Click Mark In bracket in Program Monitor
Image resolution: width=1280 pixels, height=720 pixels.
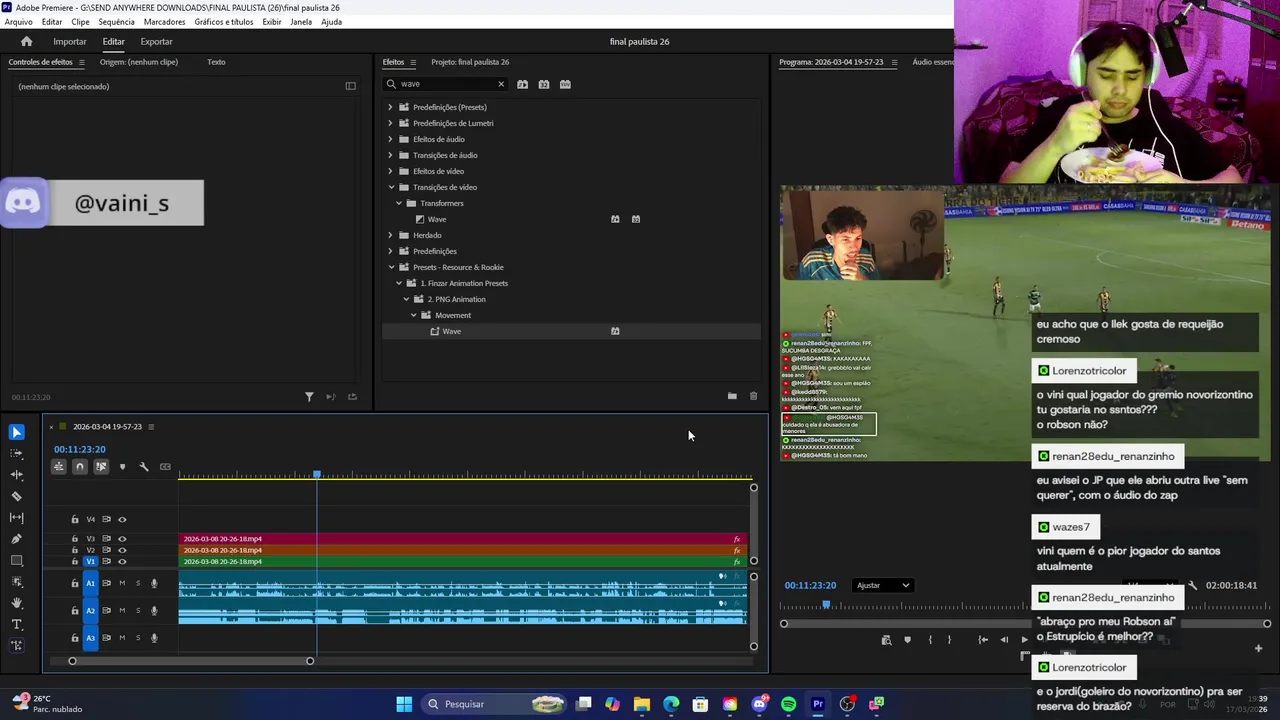pos(930,640)
